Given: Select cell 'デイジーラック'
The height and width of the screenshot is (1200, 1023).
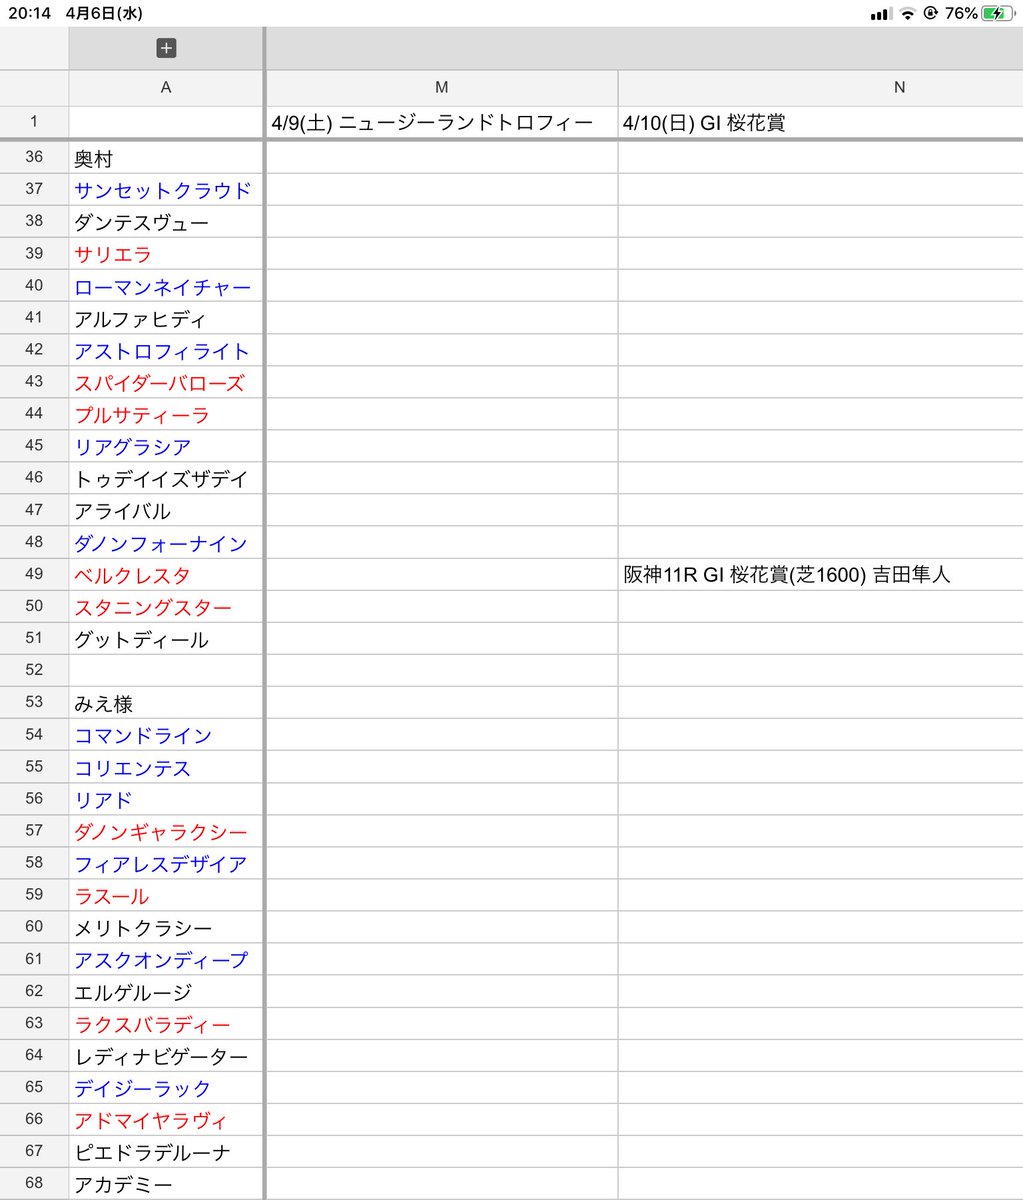Looking at the screenshot, I should [x=166, y=1088].
